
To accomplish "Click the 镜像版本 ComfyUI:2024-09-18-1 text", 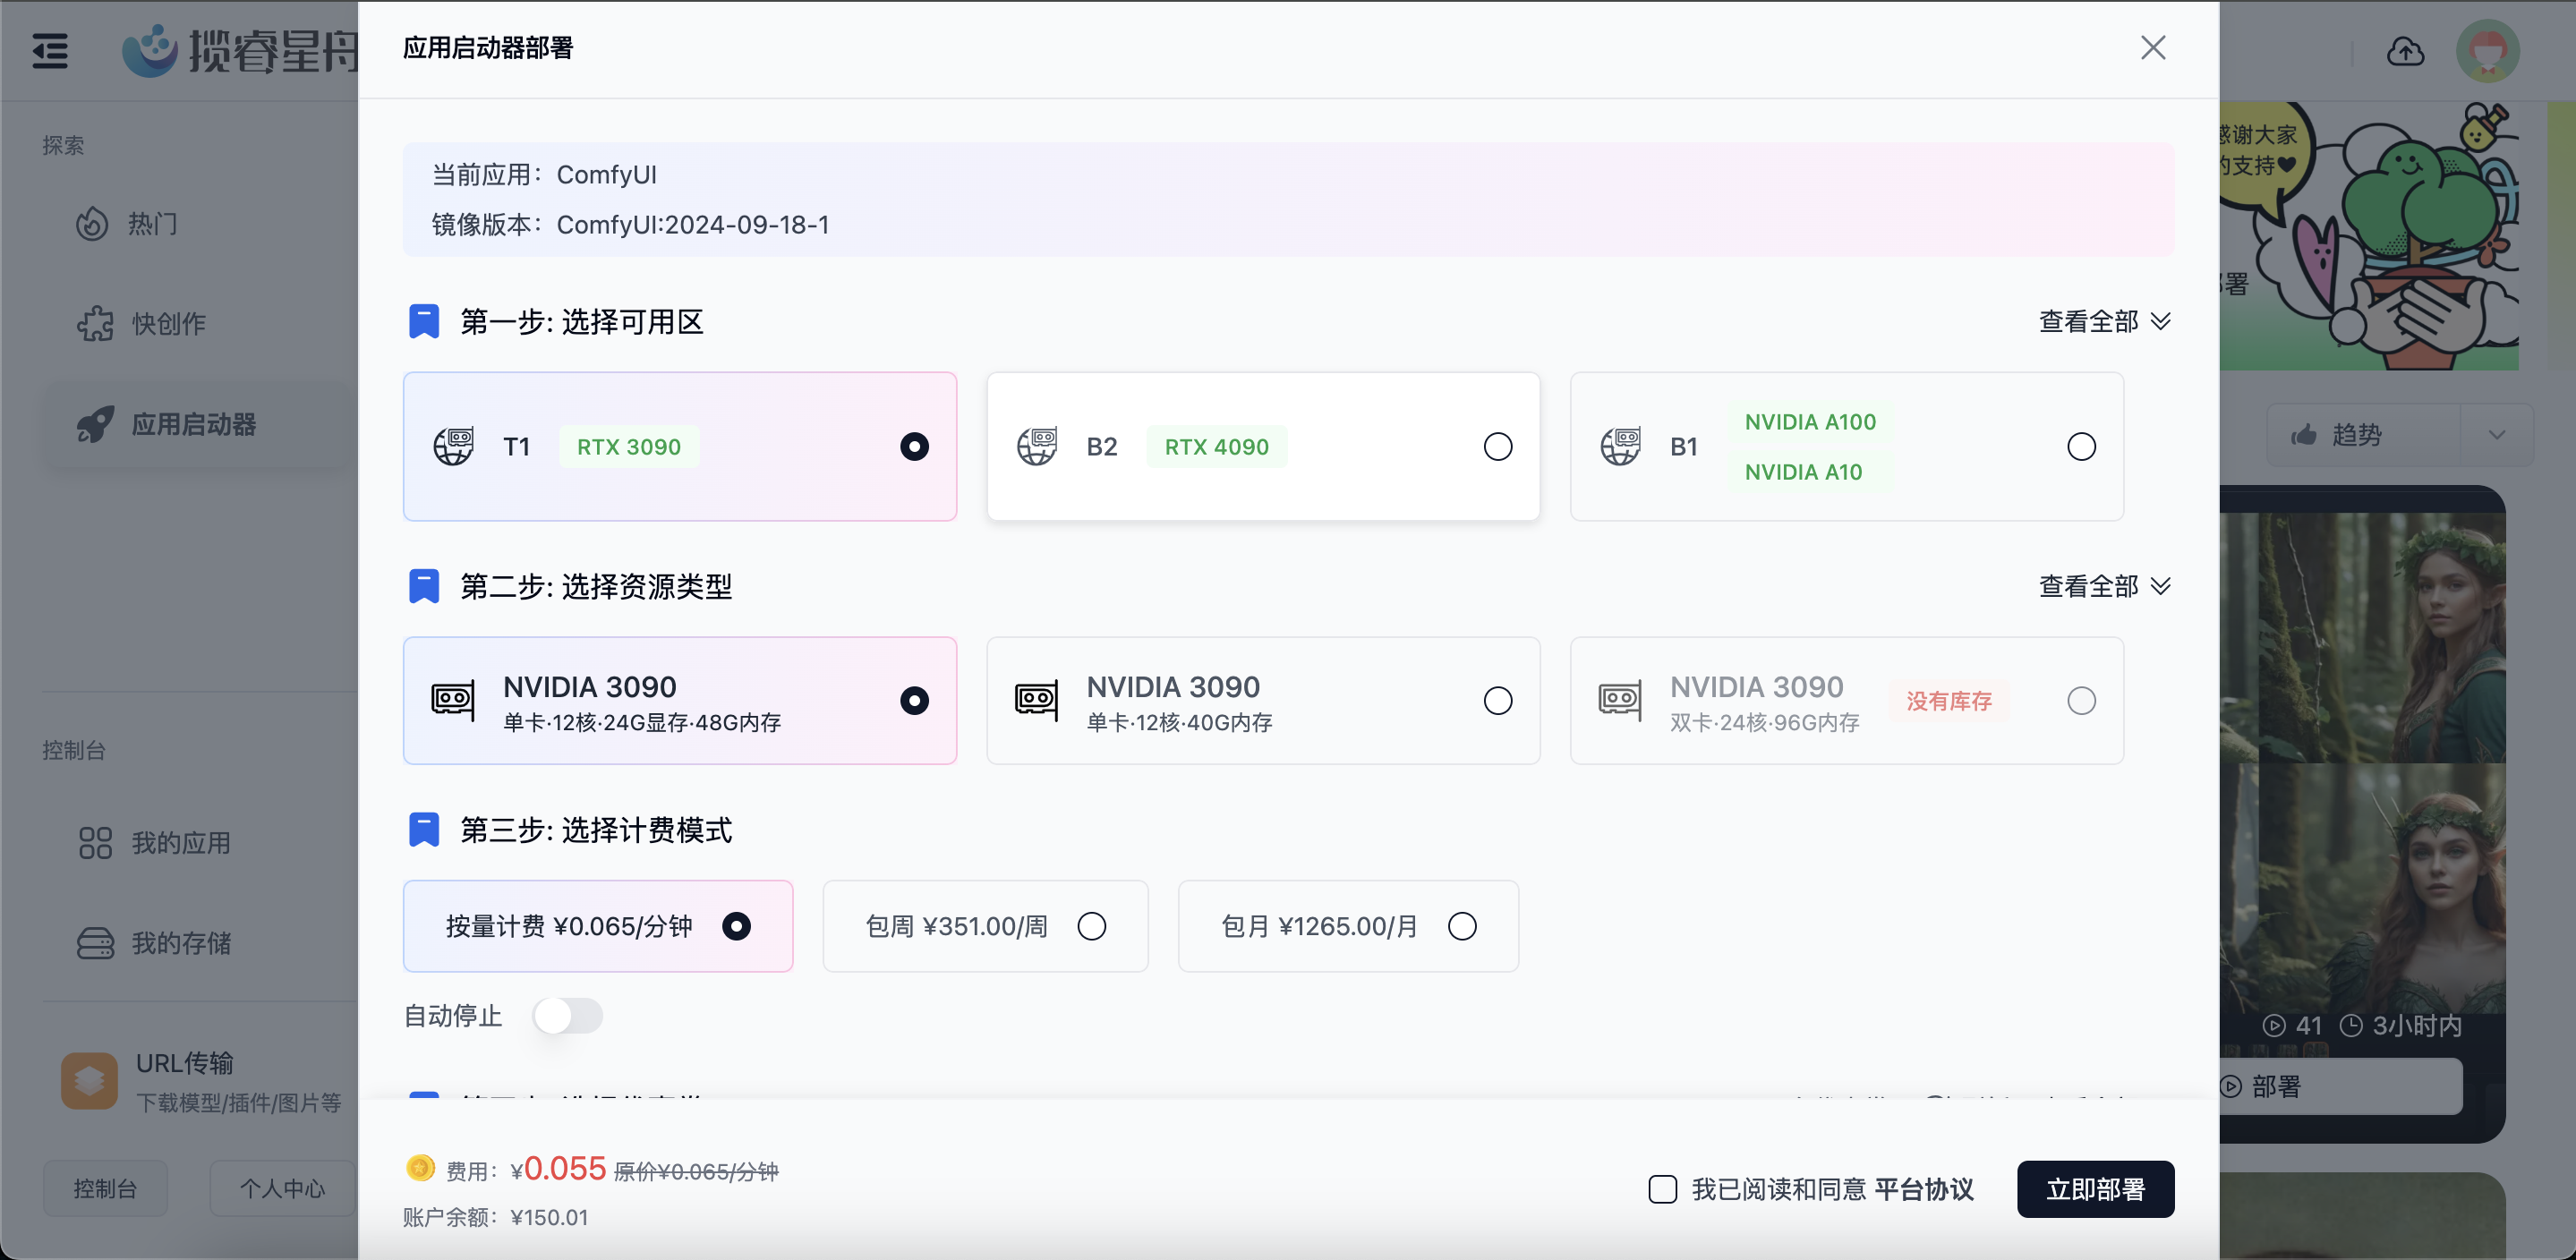I will 630,225.
